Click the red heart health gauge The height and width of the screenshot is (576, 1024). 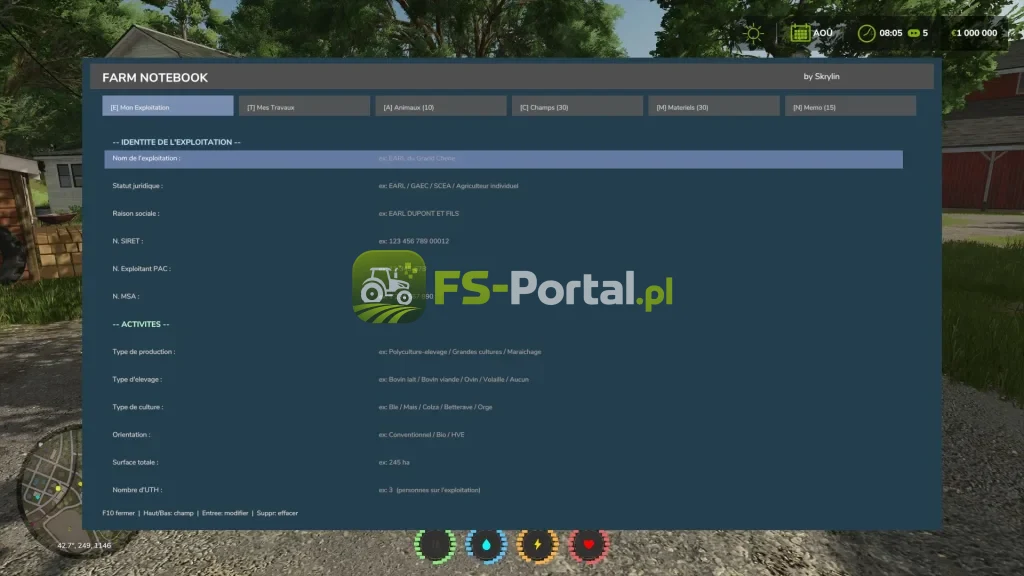[x=589, y=545]
